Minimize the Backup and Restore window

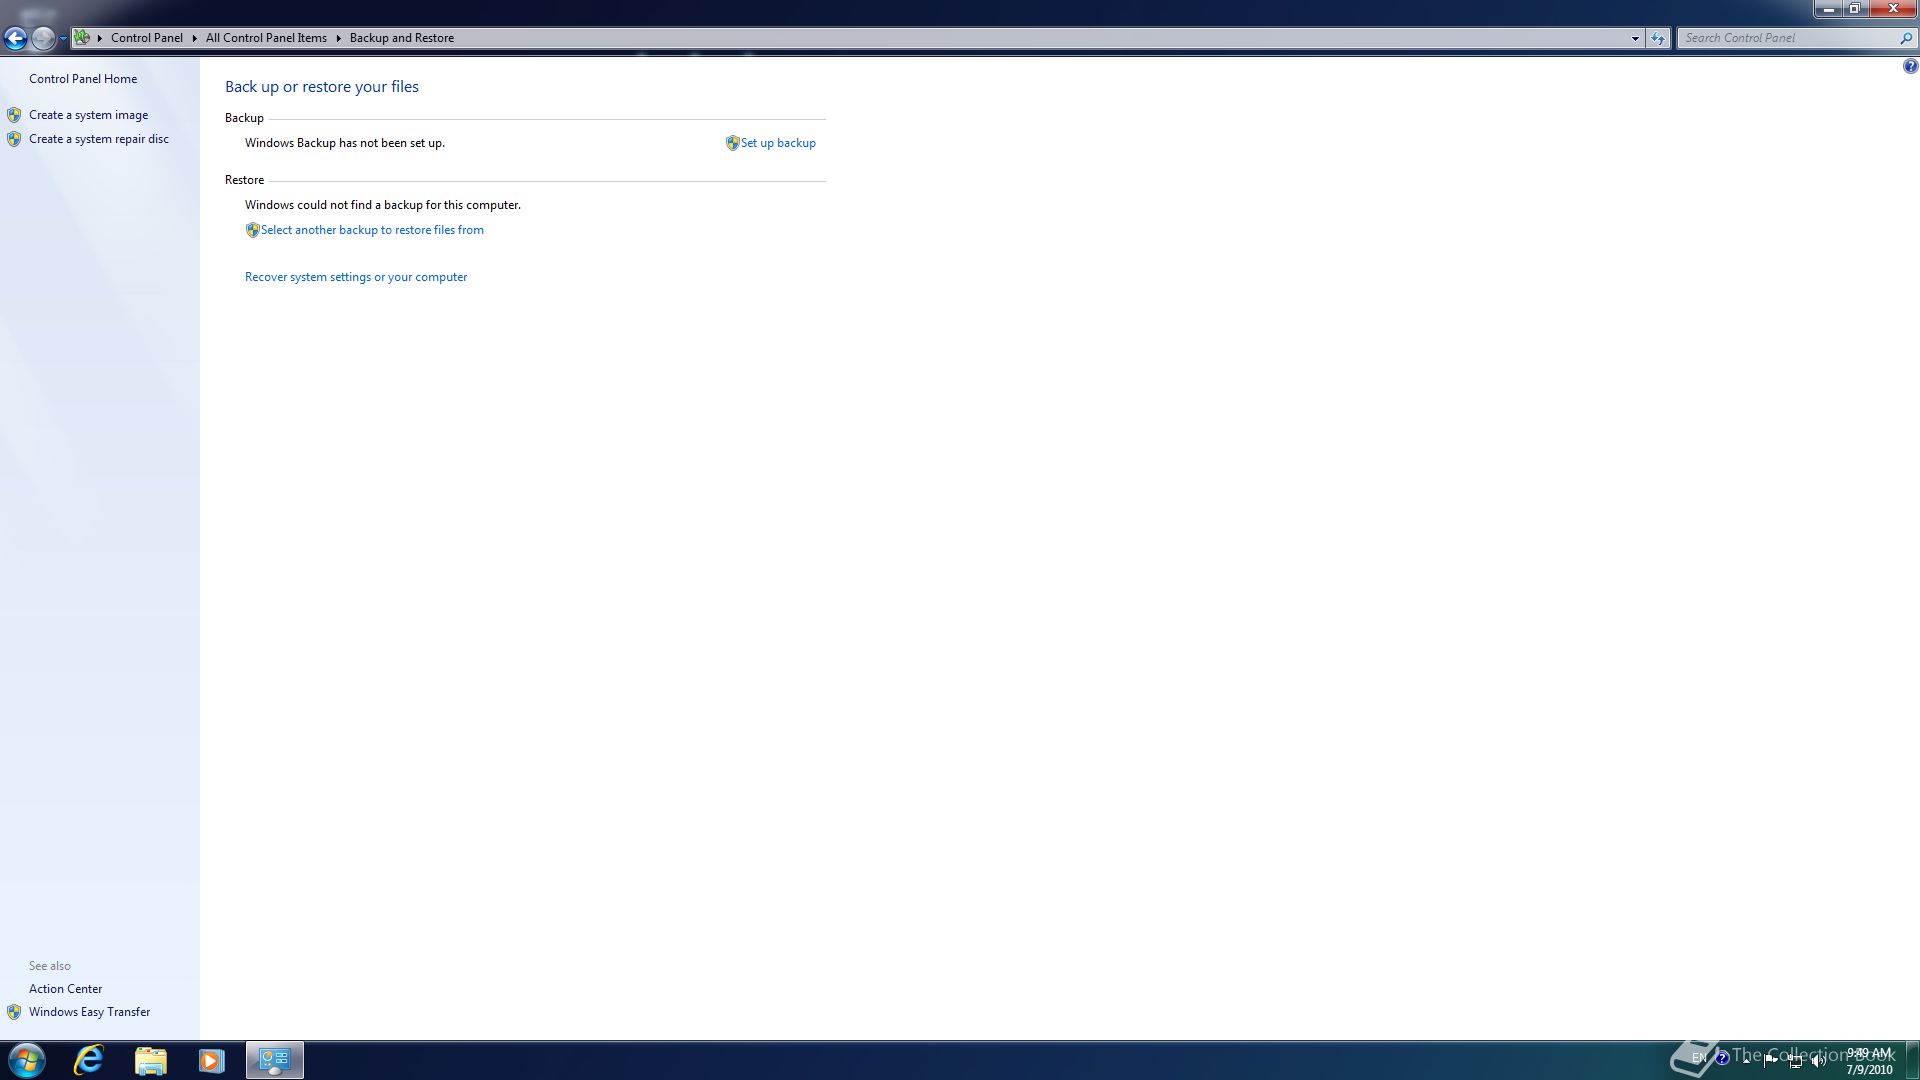pyautogui.click(x=1828, y=8)
